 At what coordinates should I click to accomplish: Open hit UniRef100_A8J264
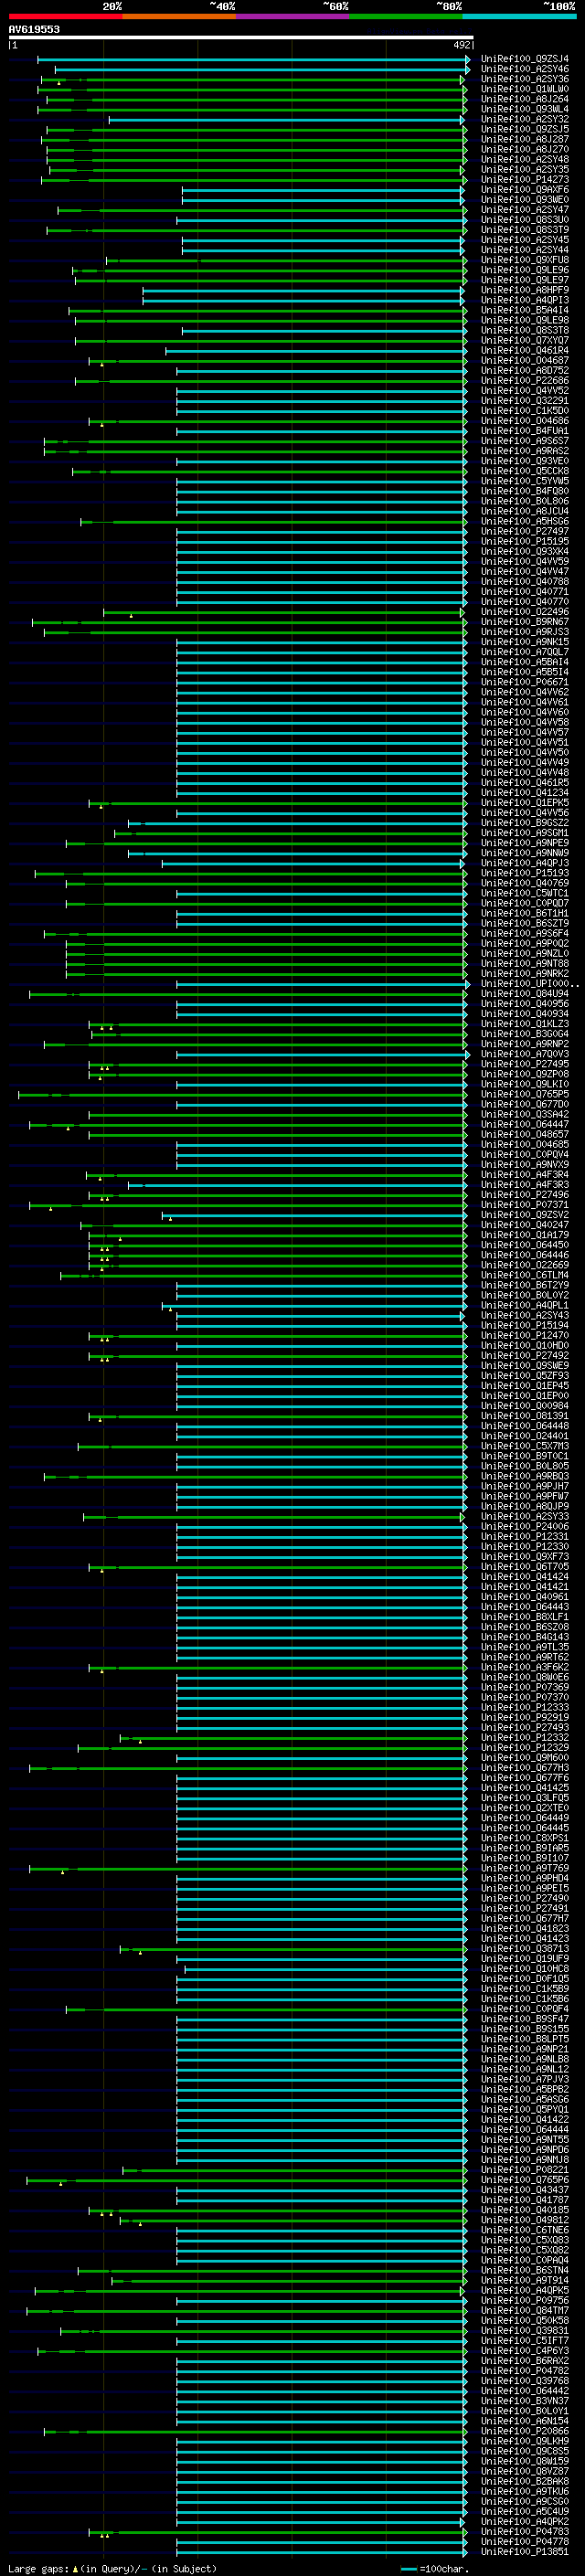pyautogui.click(x=524, y=99)
